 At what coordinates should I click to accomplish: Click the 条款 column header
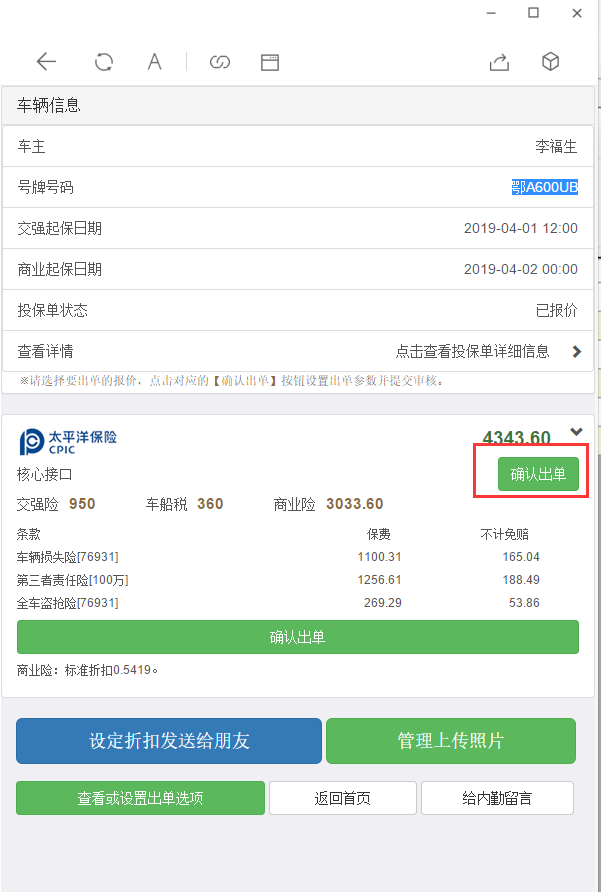pyautogui.click(x=28, y=535)
